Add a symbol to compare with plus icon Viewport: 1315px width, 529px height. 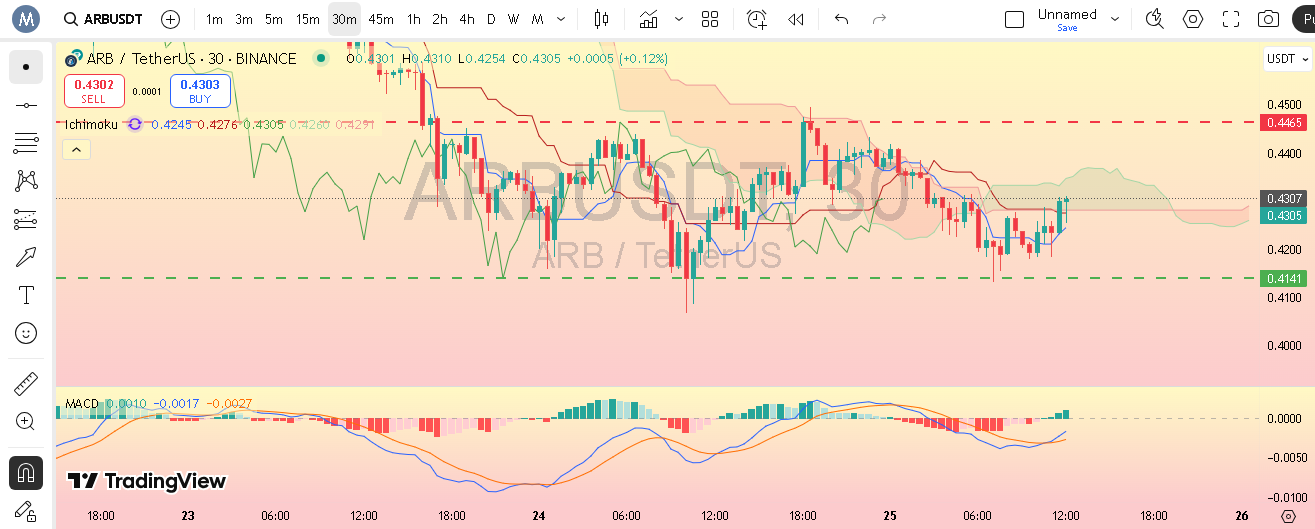click(x=171, y=19)
